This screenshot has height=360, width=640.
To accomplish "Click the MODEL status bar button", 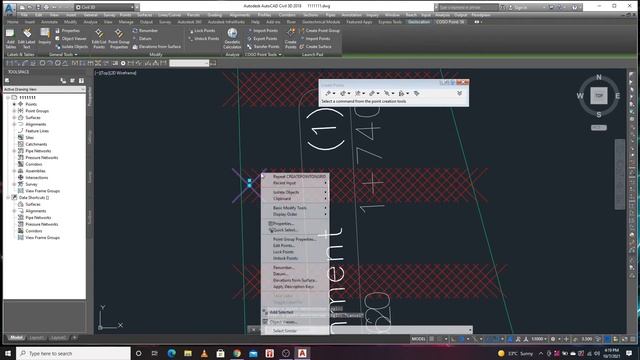I will (418, 339).
